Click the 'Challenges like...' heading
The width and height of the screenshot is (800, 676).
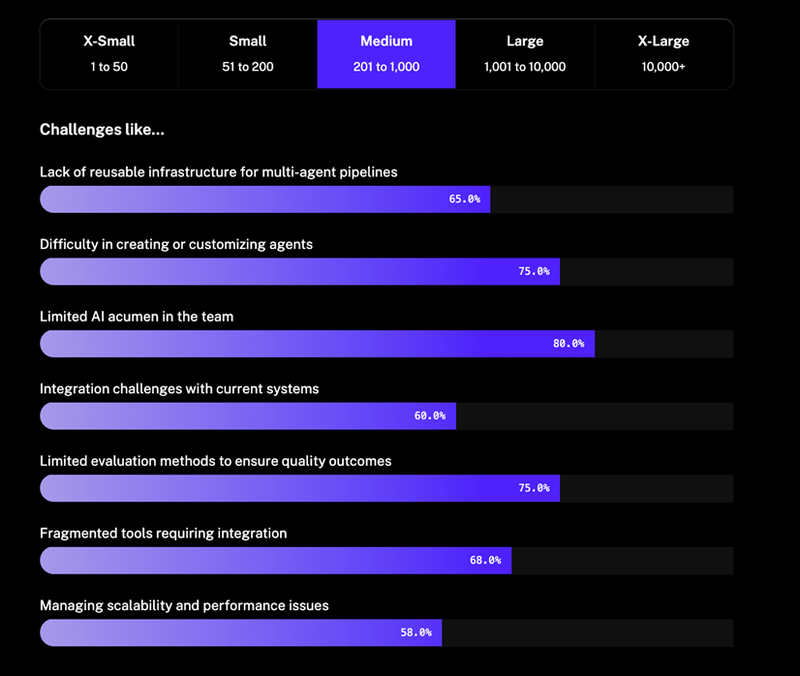coord(102,130)
